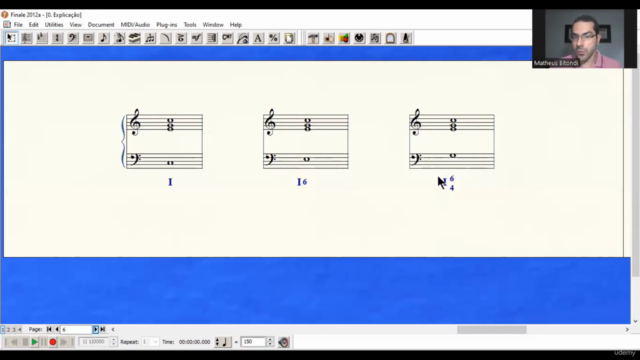This screenshot has width=640, height=360.
Task: Open the Plug-ins menu
Action: point(167,24)
